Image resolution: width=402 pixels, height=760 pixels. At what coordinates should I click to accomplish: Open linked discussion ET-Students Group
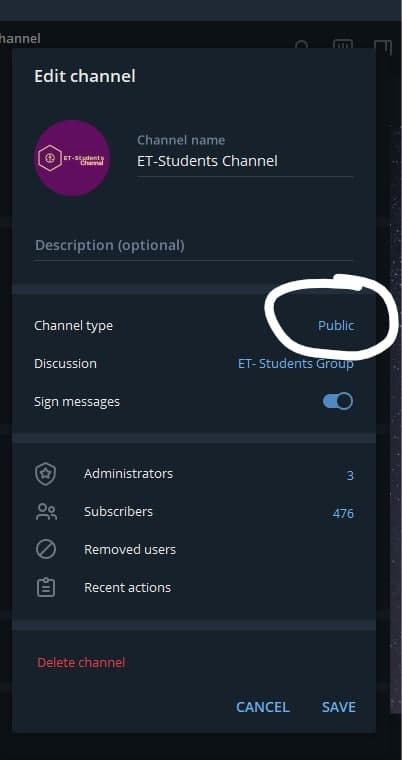point(295,364)
